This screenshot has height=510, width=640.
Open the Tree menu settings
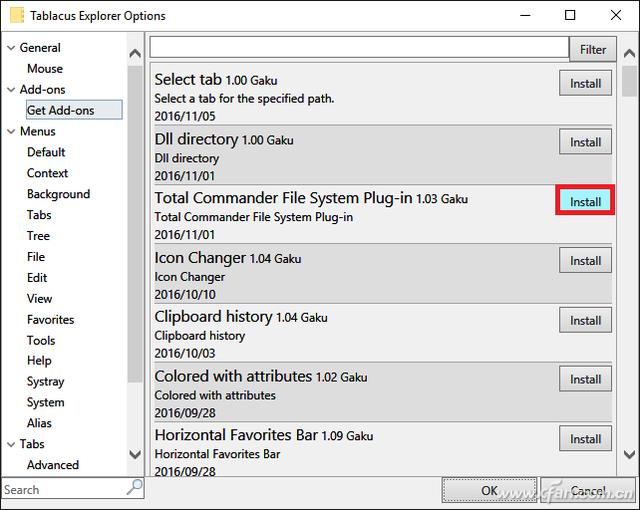pos(38,235)
